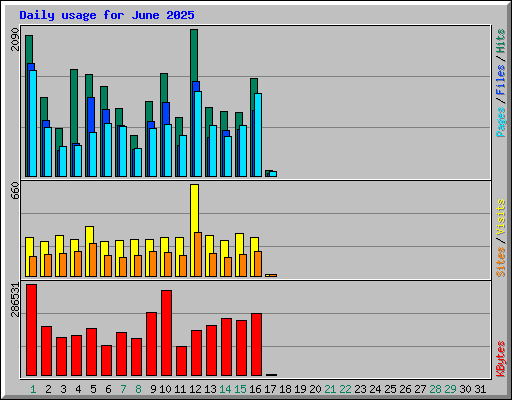Click day label 30 on the x-axis

click(465, 389)
